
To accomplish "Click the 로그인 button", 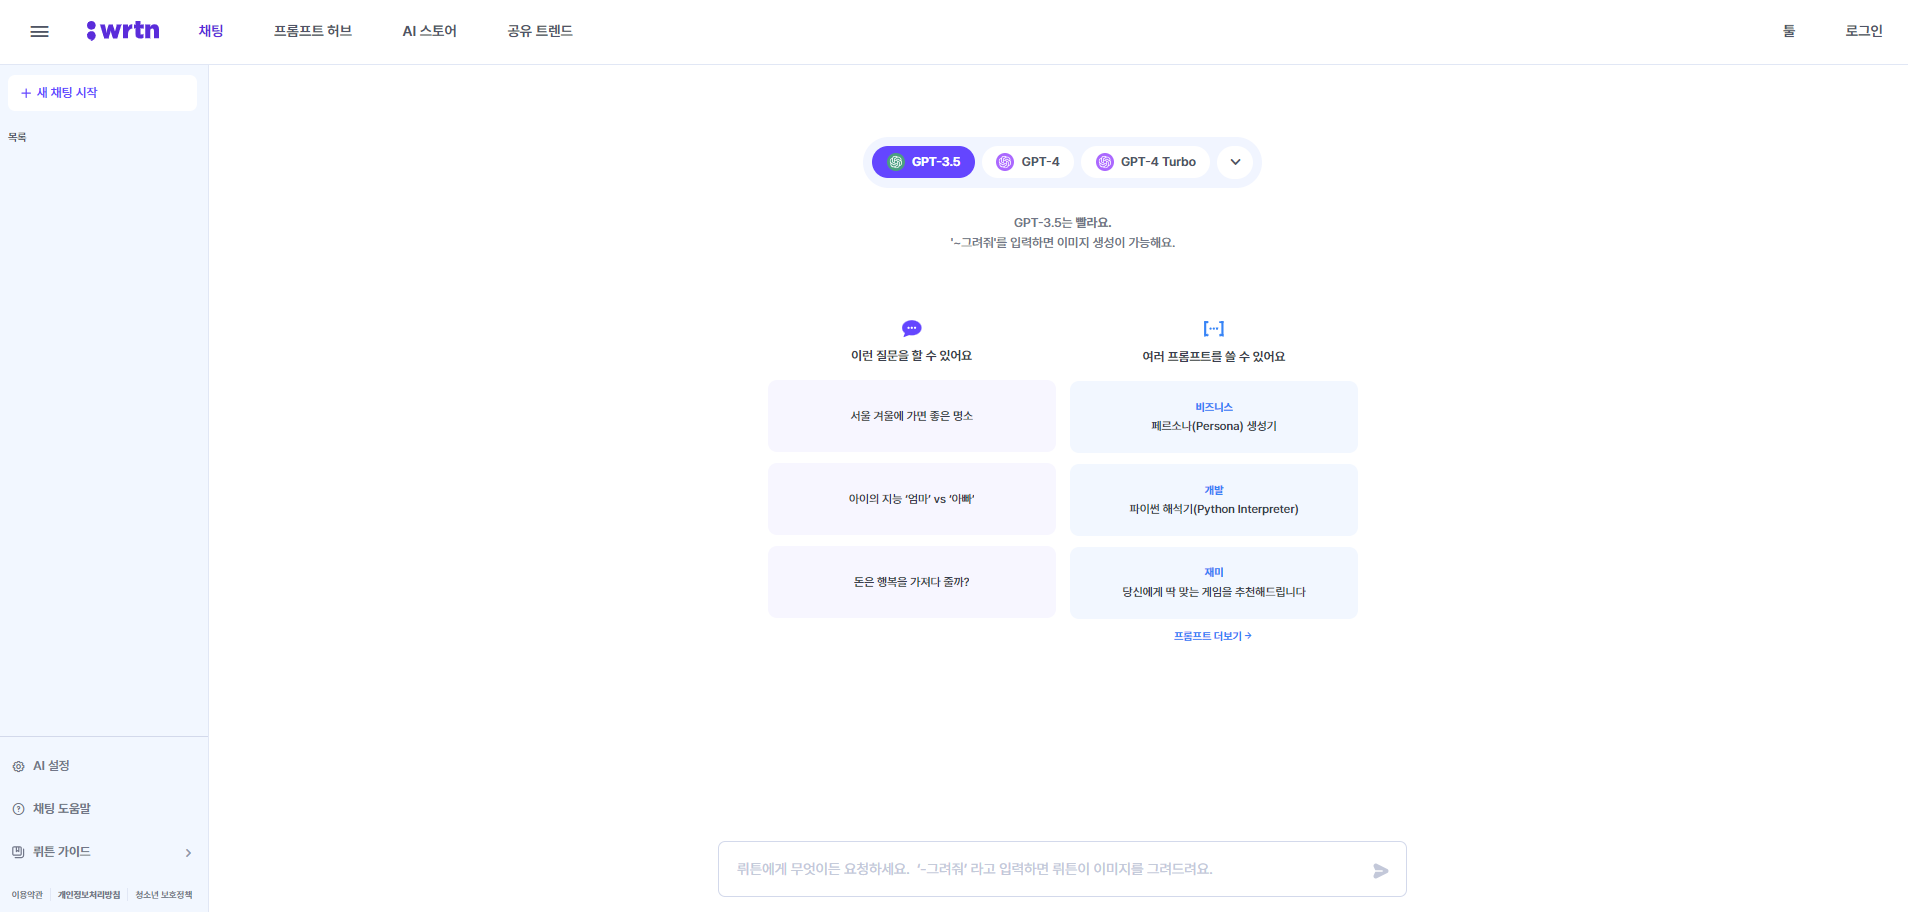I will [x=1863, y=31].
